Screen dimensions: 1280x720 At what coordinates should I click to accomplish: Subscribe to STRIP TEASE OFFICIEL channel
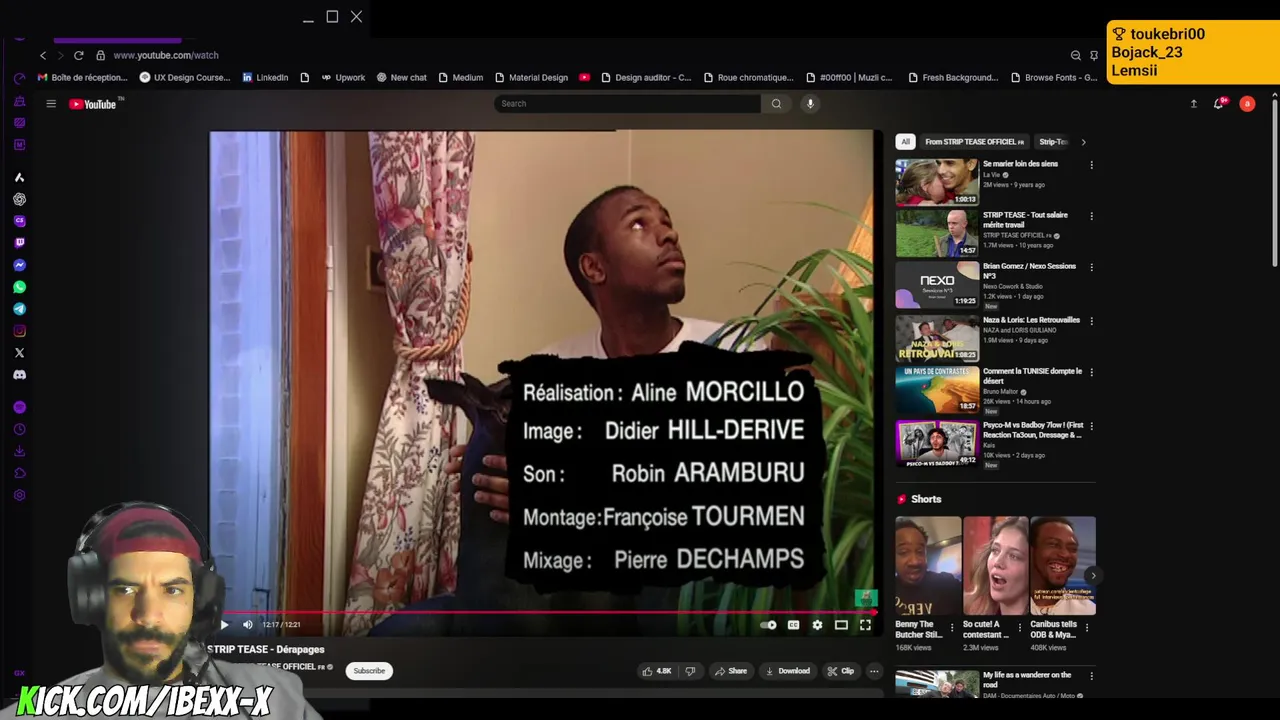point(369,671)
